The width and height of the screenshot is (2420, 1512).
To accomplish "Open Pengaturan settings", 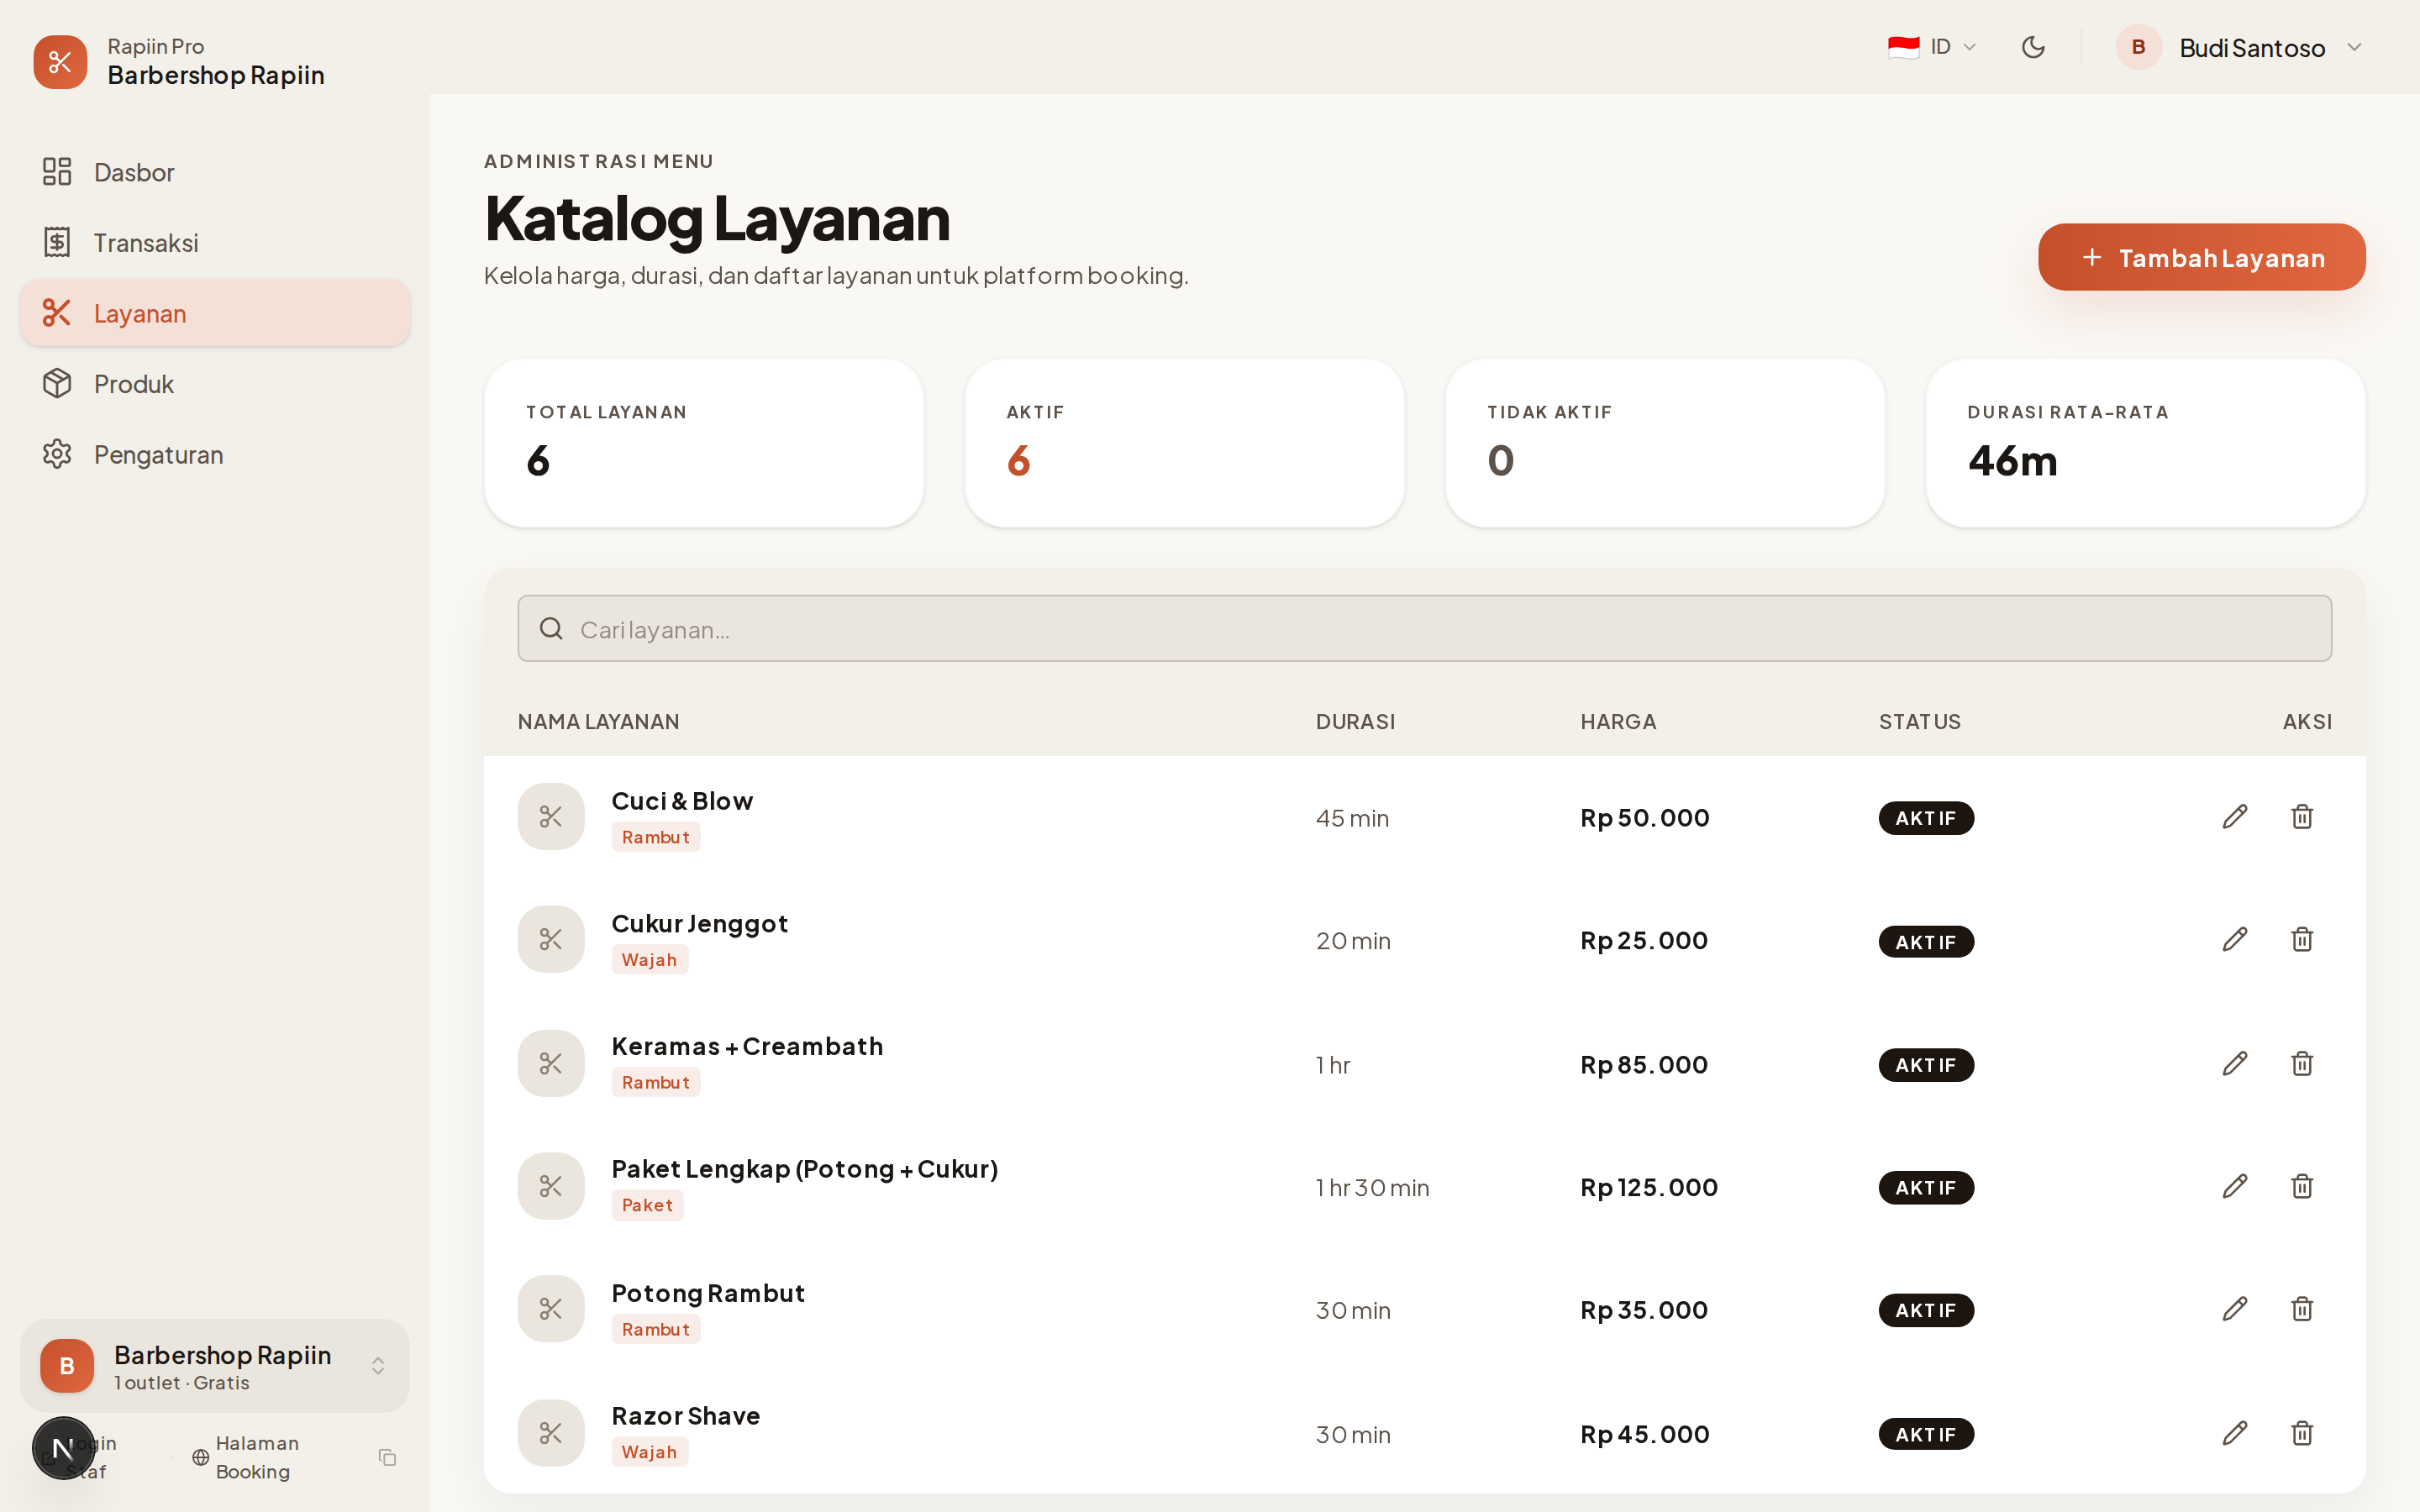I will click(158, 455).
